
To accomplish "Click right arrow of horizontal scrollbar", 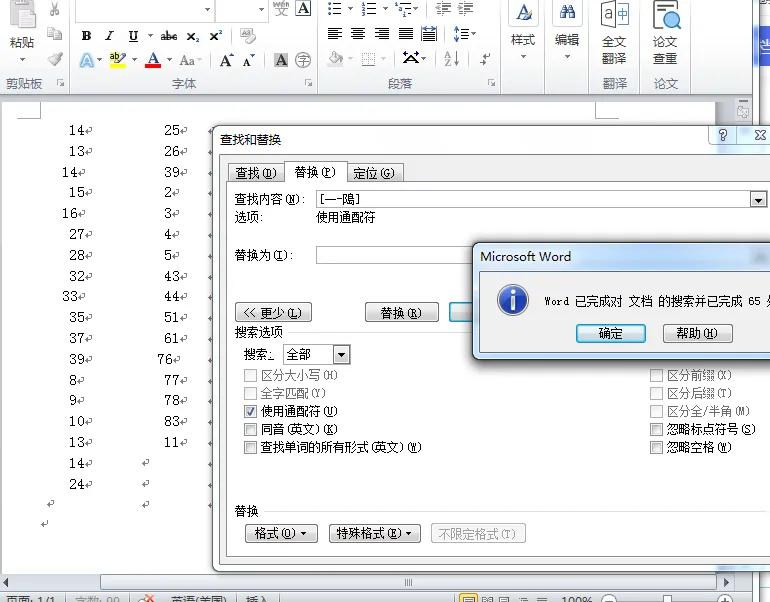I will point(726,582).
